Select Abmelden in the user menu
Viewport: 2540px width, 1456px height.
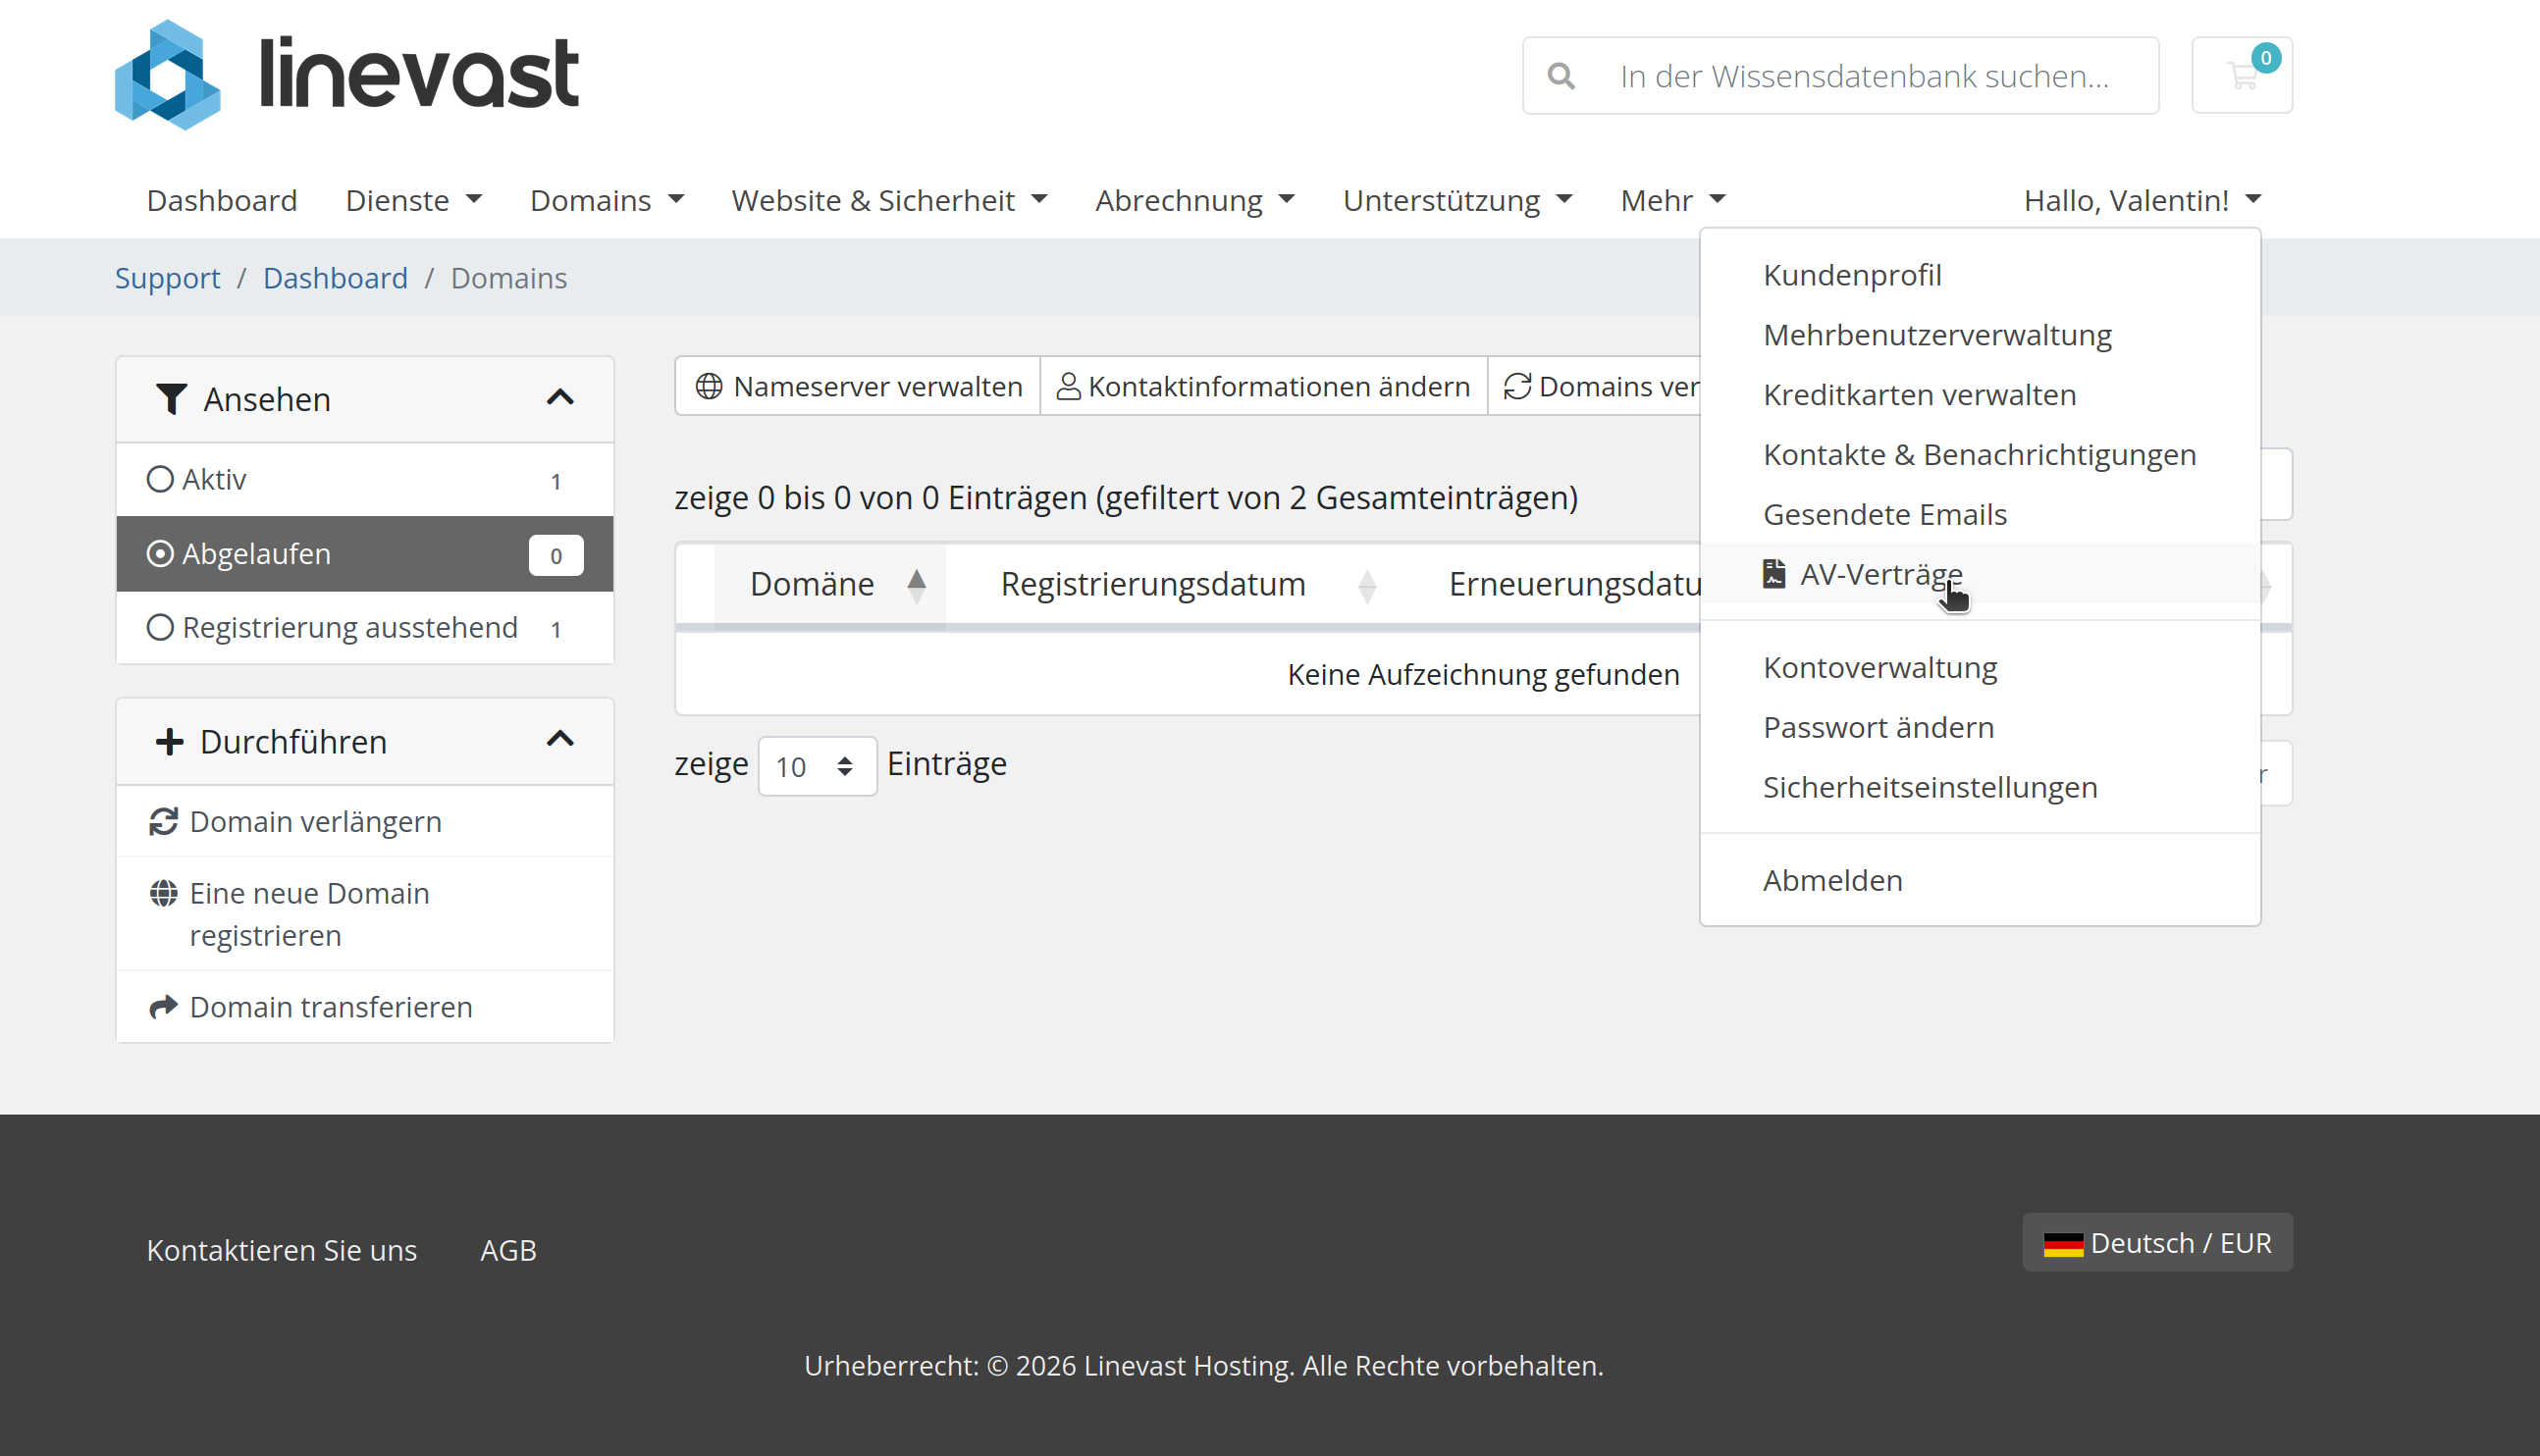pyautogui.click(x=1831, y=879)
